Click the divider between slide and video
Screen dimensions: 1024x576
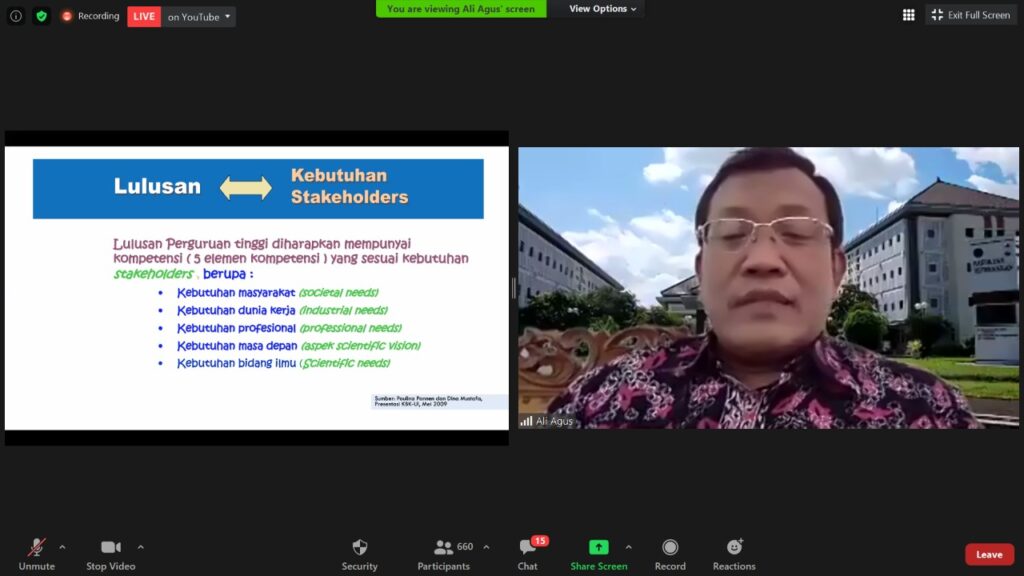514,288
